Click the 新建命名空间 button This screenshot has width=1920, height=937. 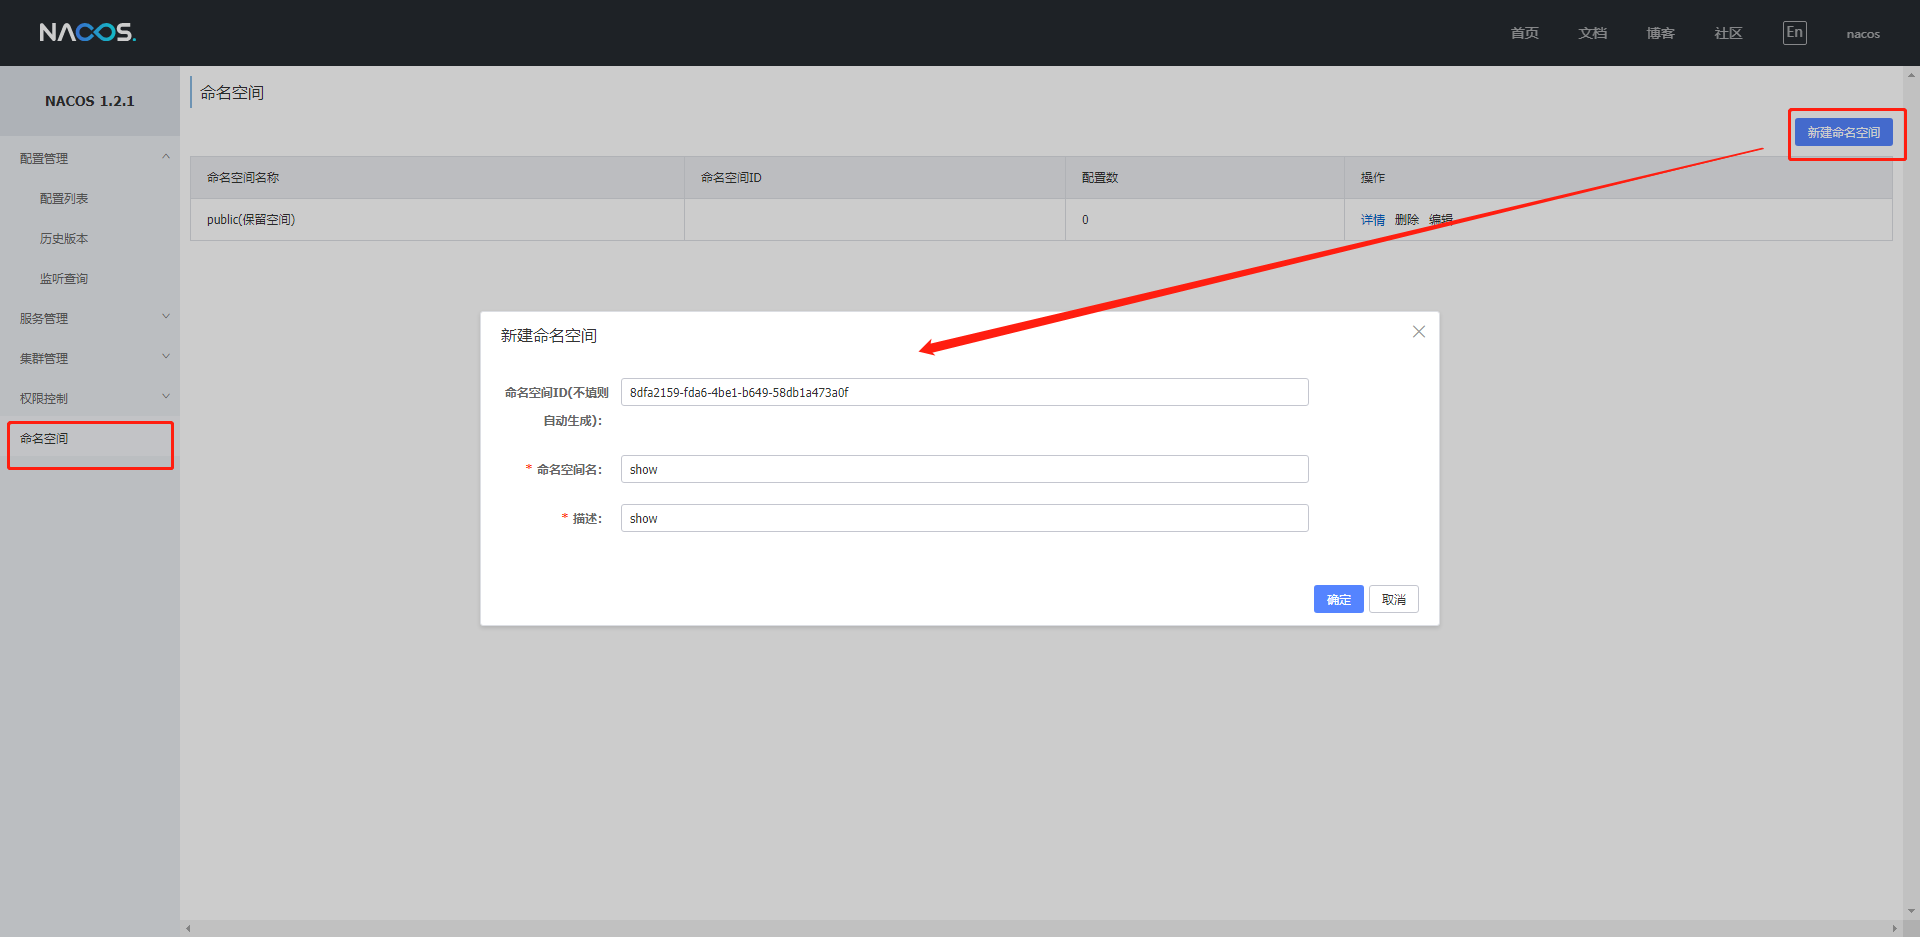pyautogui.click(x=1843, y=132)
